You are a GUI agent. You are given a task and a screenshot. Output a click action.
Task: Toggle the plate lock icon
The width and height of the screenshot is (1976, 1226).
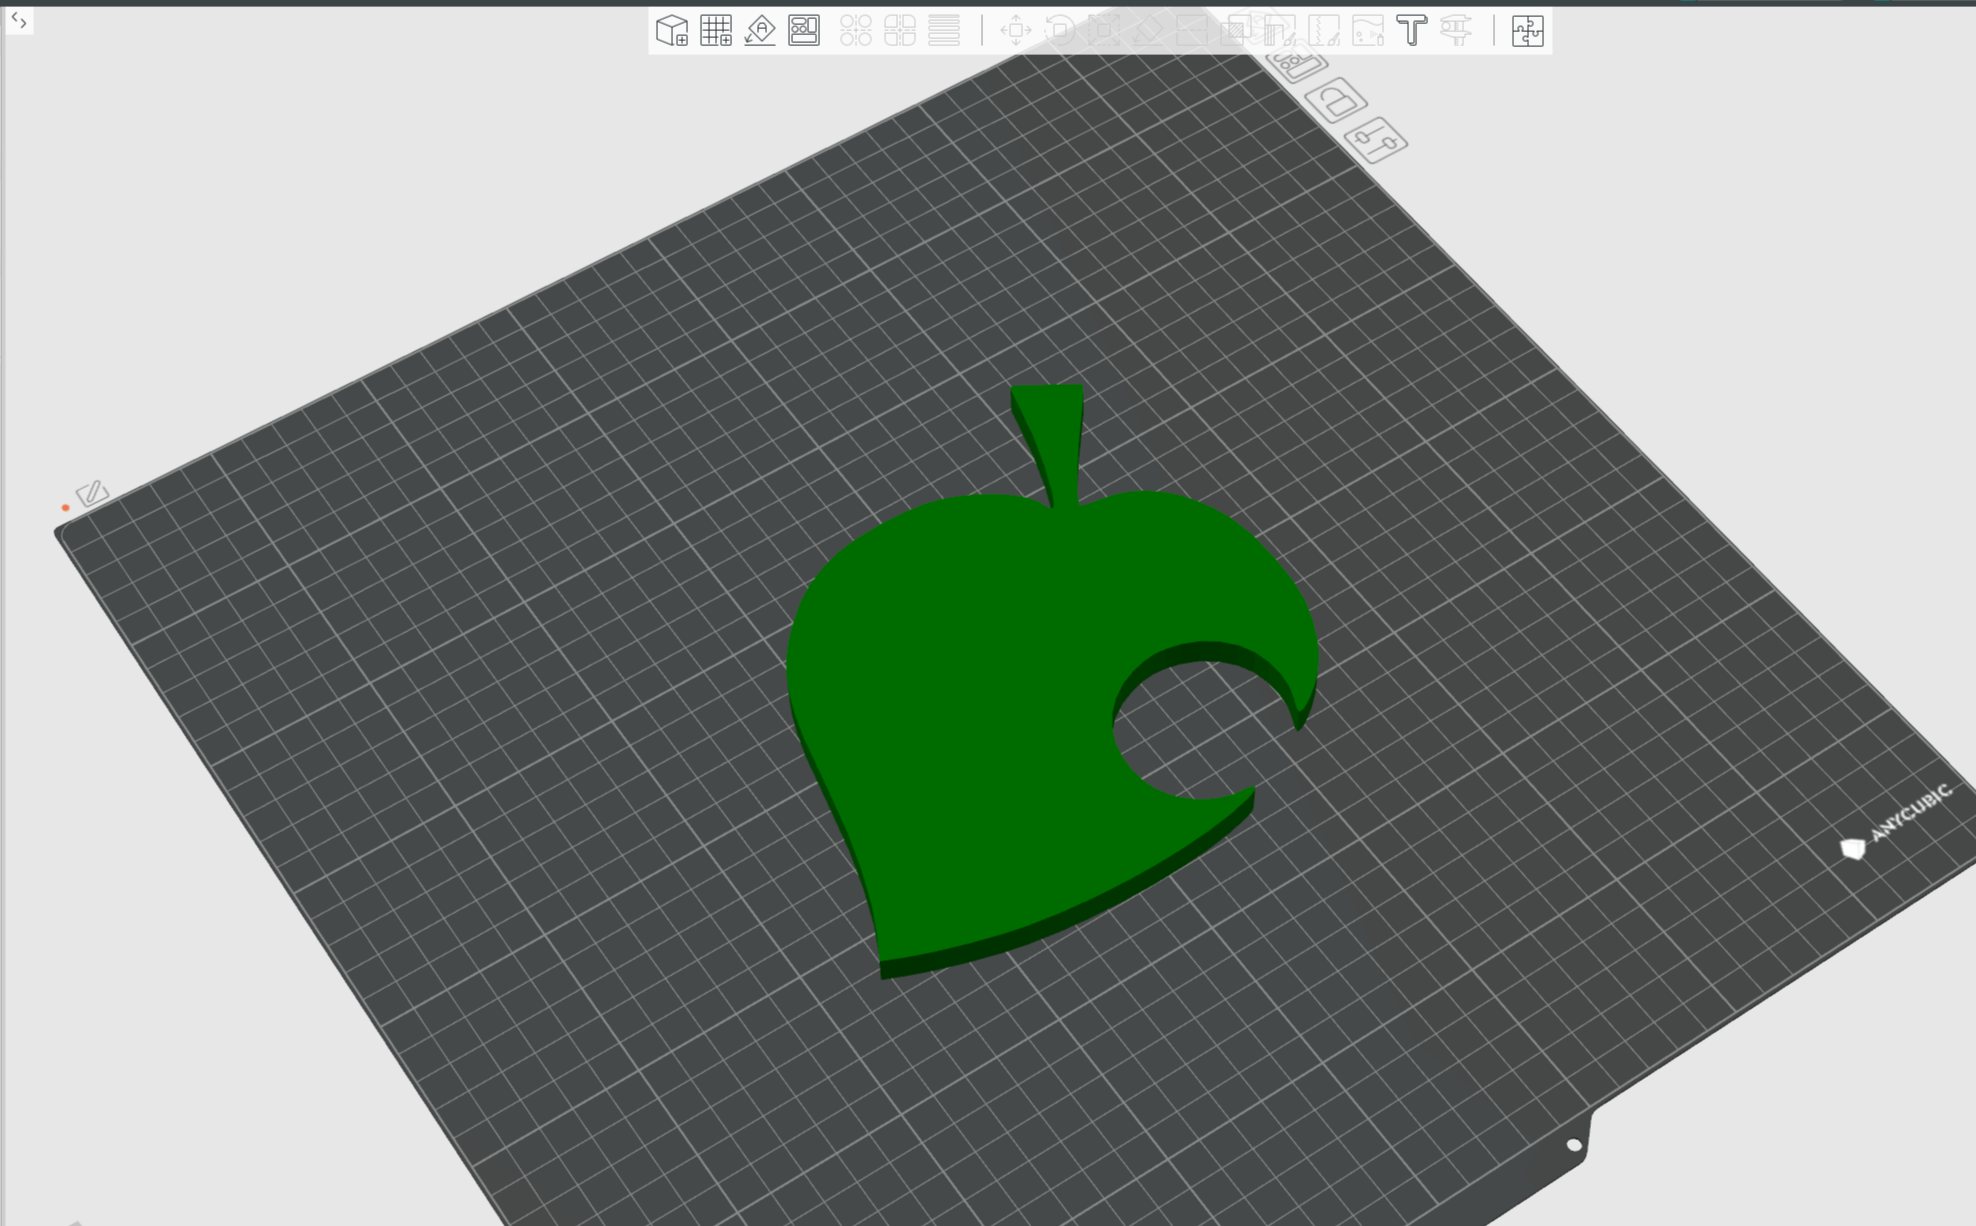[x=1337, y=101]
